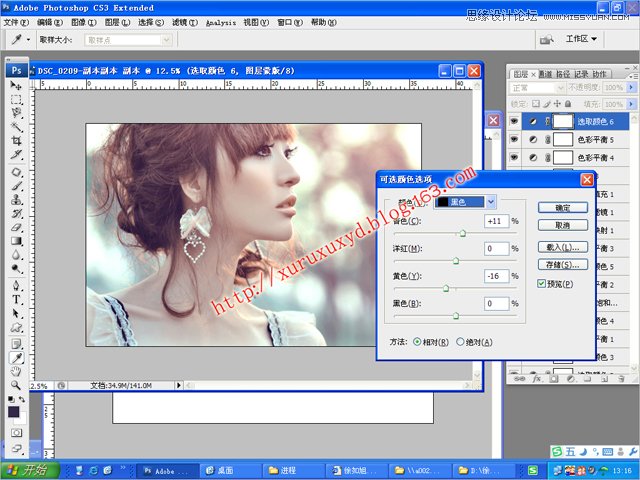
Task: Click the 存储(S)... button
Action: point(563,264)
